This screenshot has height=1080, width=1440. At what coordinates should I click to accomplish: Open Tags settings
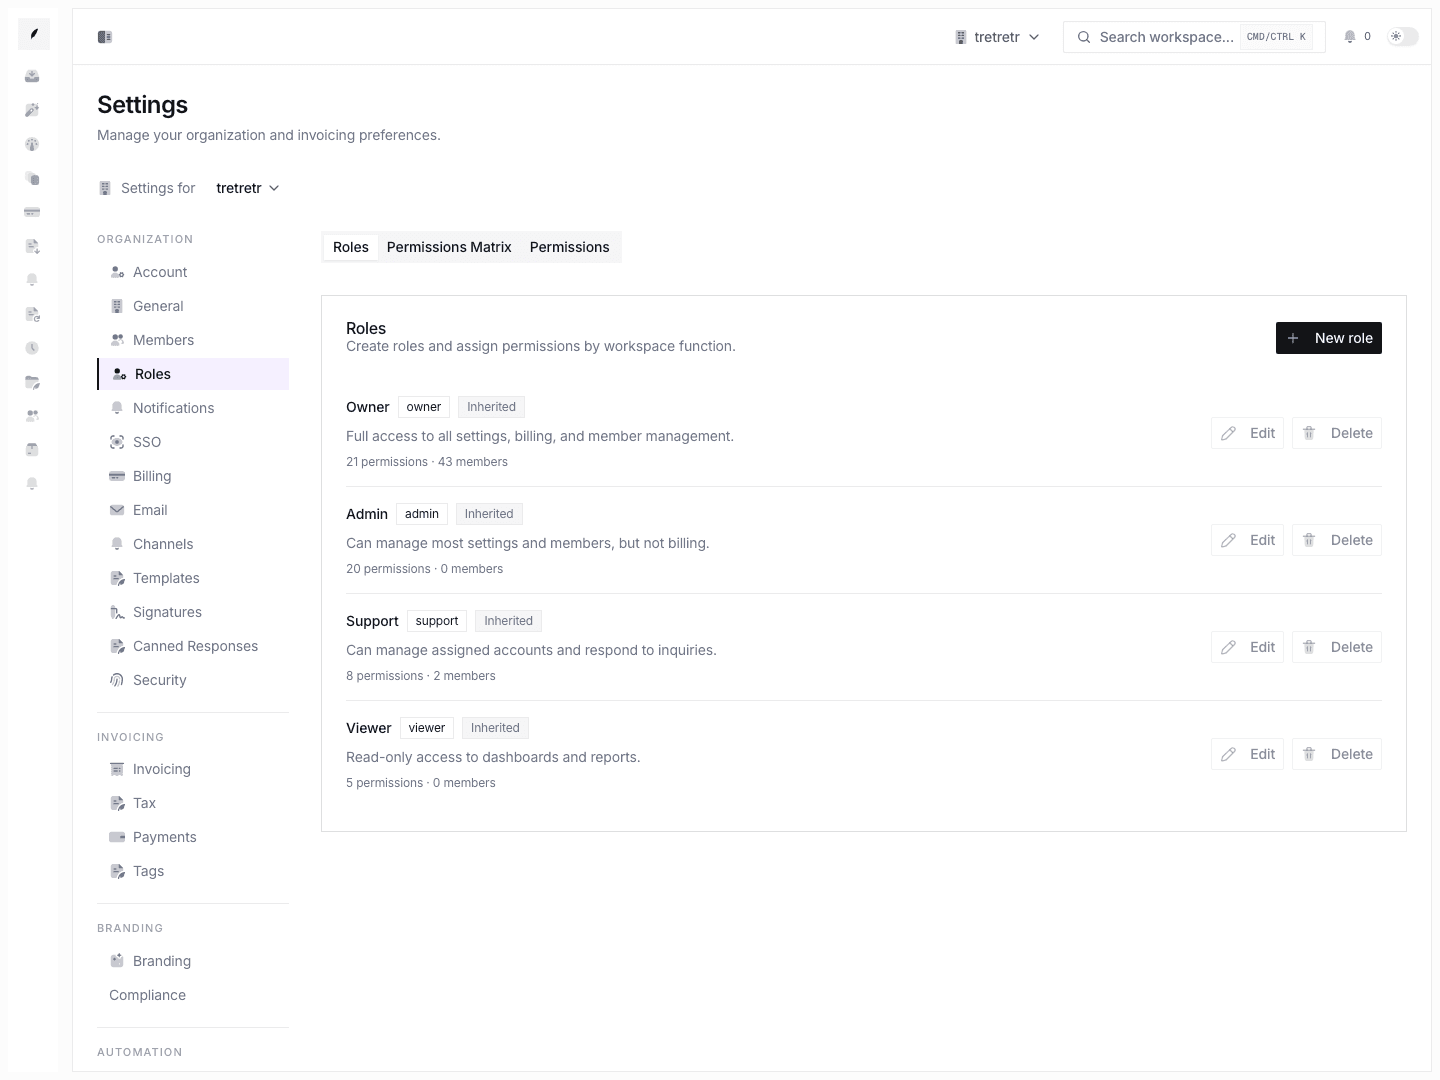(x=193, y=871)
